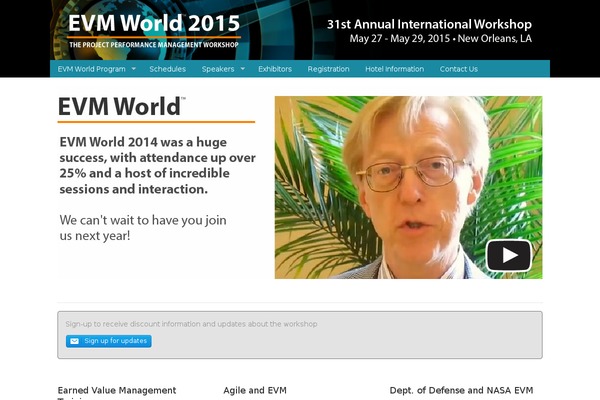Click the 'EVM World 2014 was a huge success' paragraph

pos(157,165)
